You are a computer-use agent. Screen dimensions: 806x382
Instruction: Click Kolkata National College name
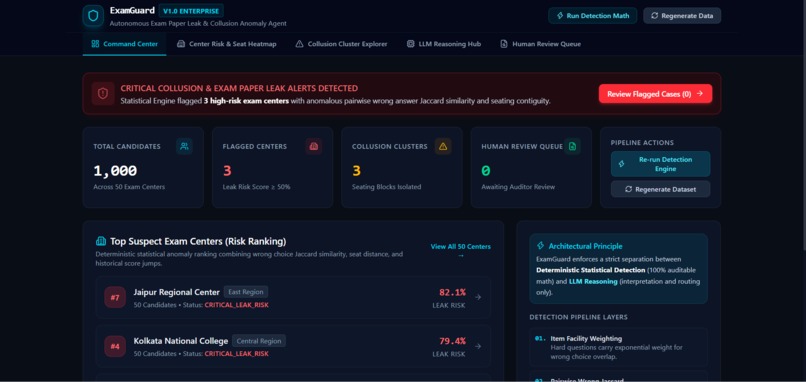coord(180,341)
